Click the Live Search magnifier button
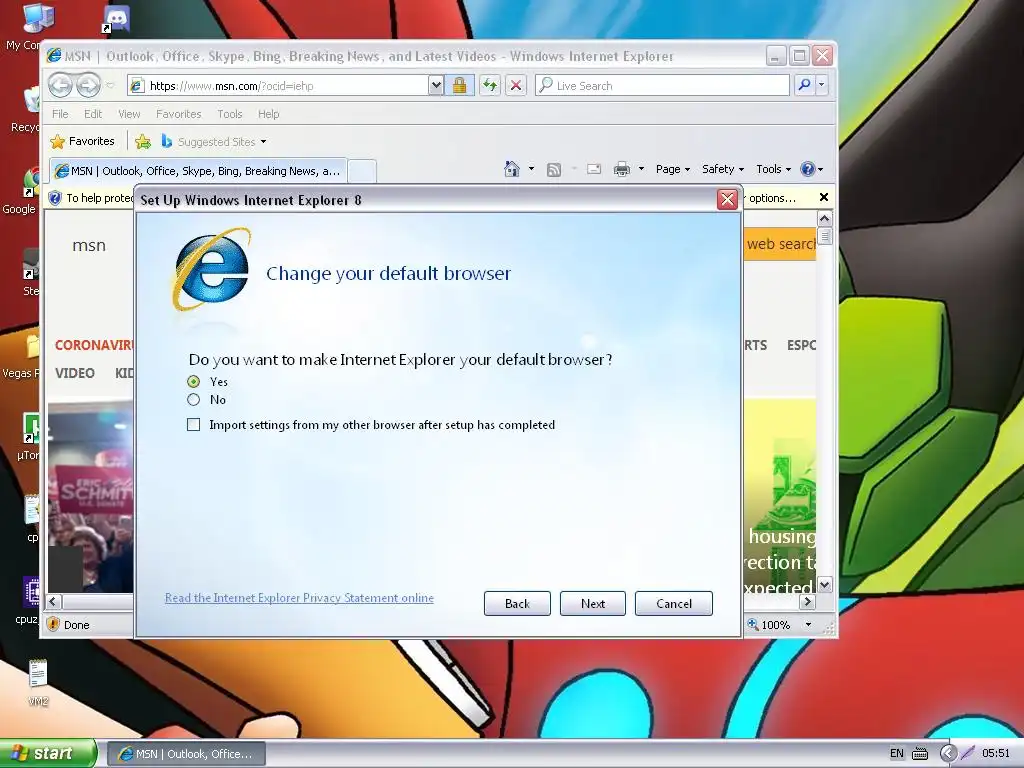Viewport: 1024px width, 768px height. click(805, 86)
